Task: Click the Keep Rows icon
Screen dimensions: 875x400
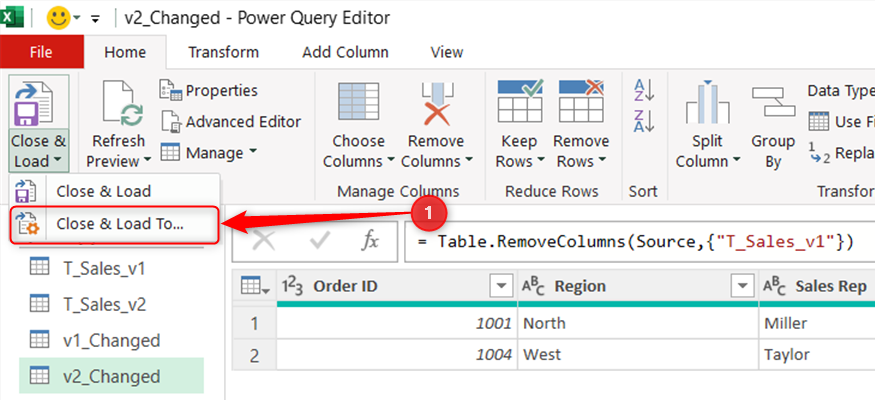Action: 520,101
